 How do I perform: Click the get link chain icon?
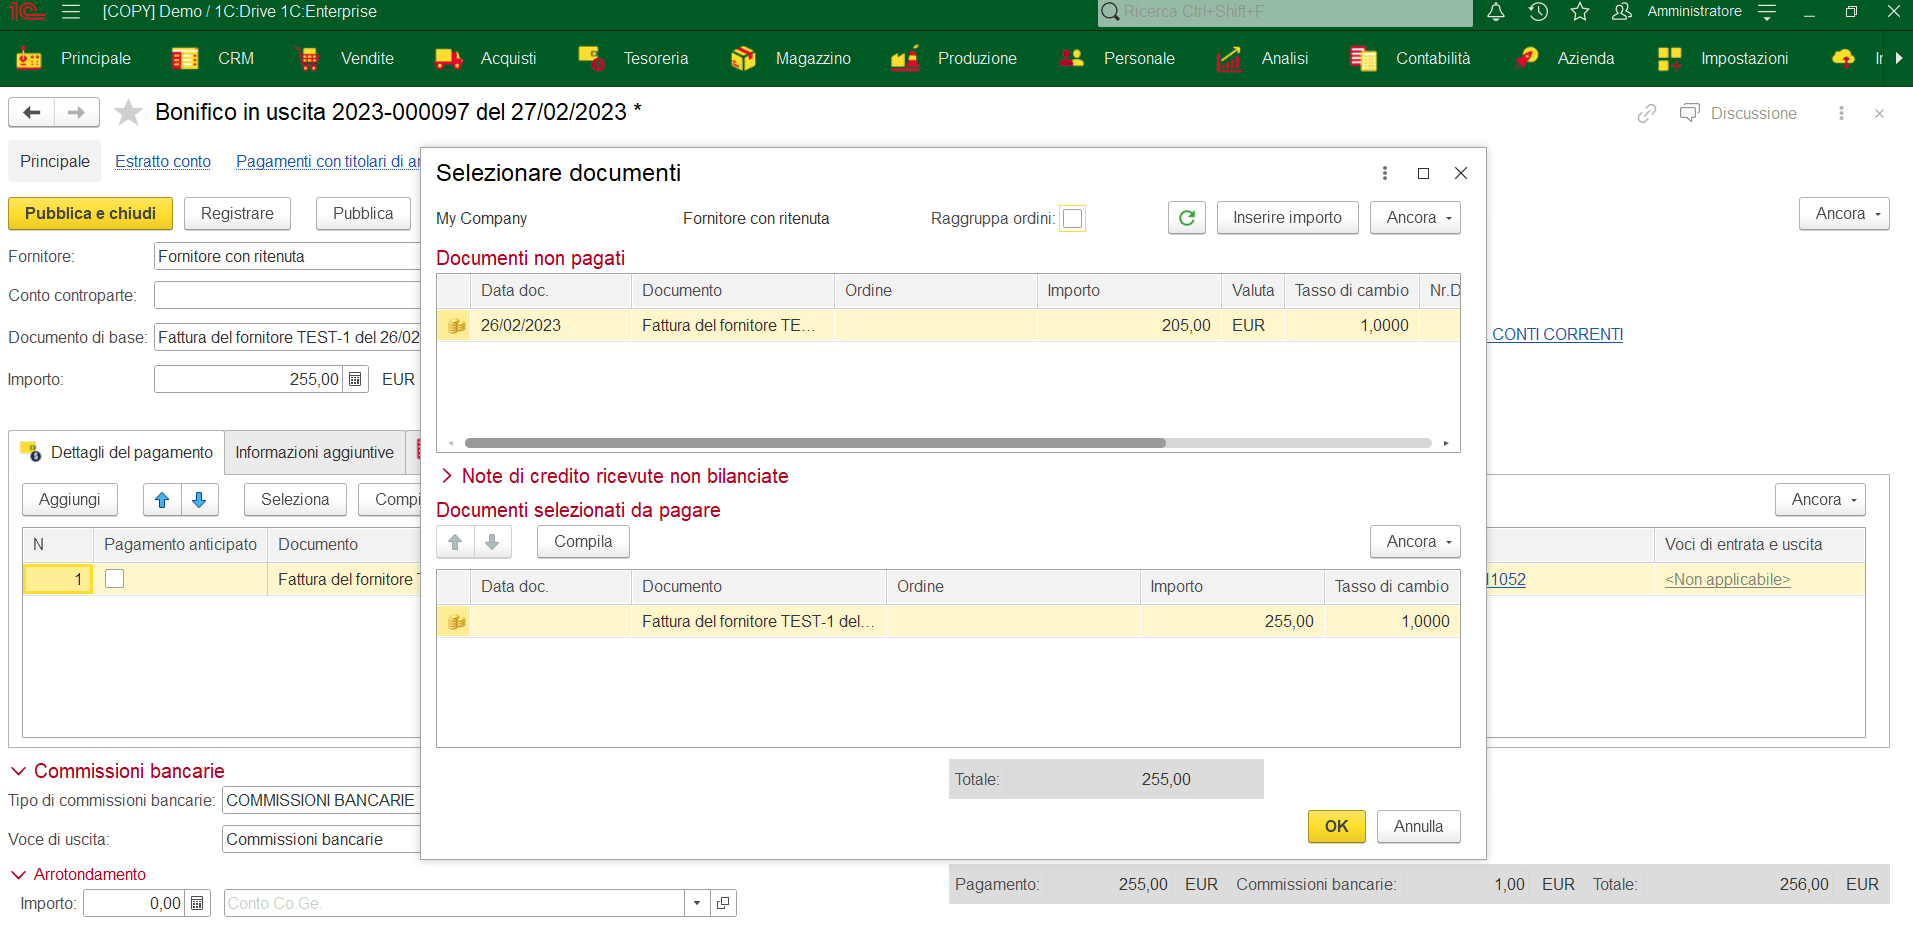(1647, 113)
